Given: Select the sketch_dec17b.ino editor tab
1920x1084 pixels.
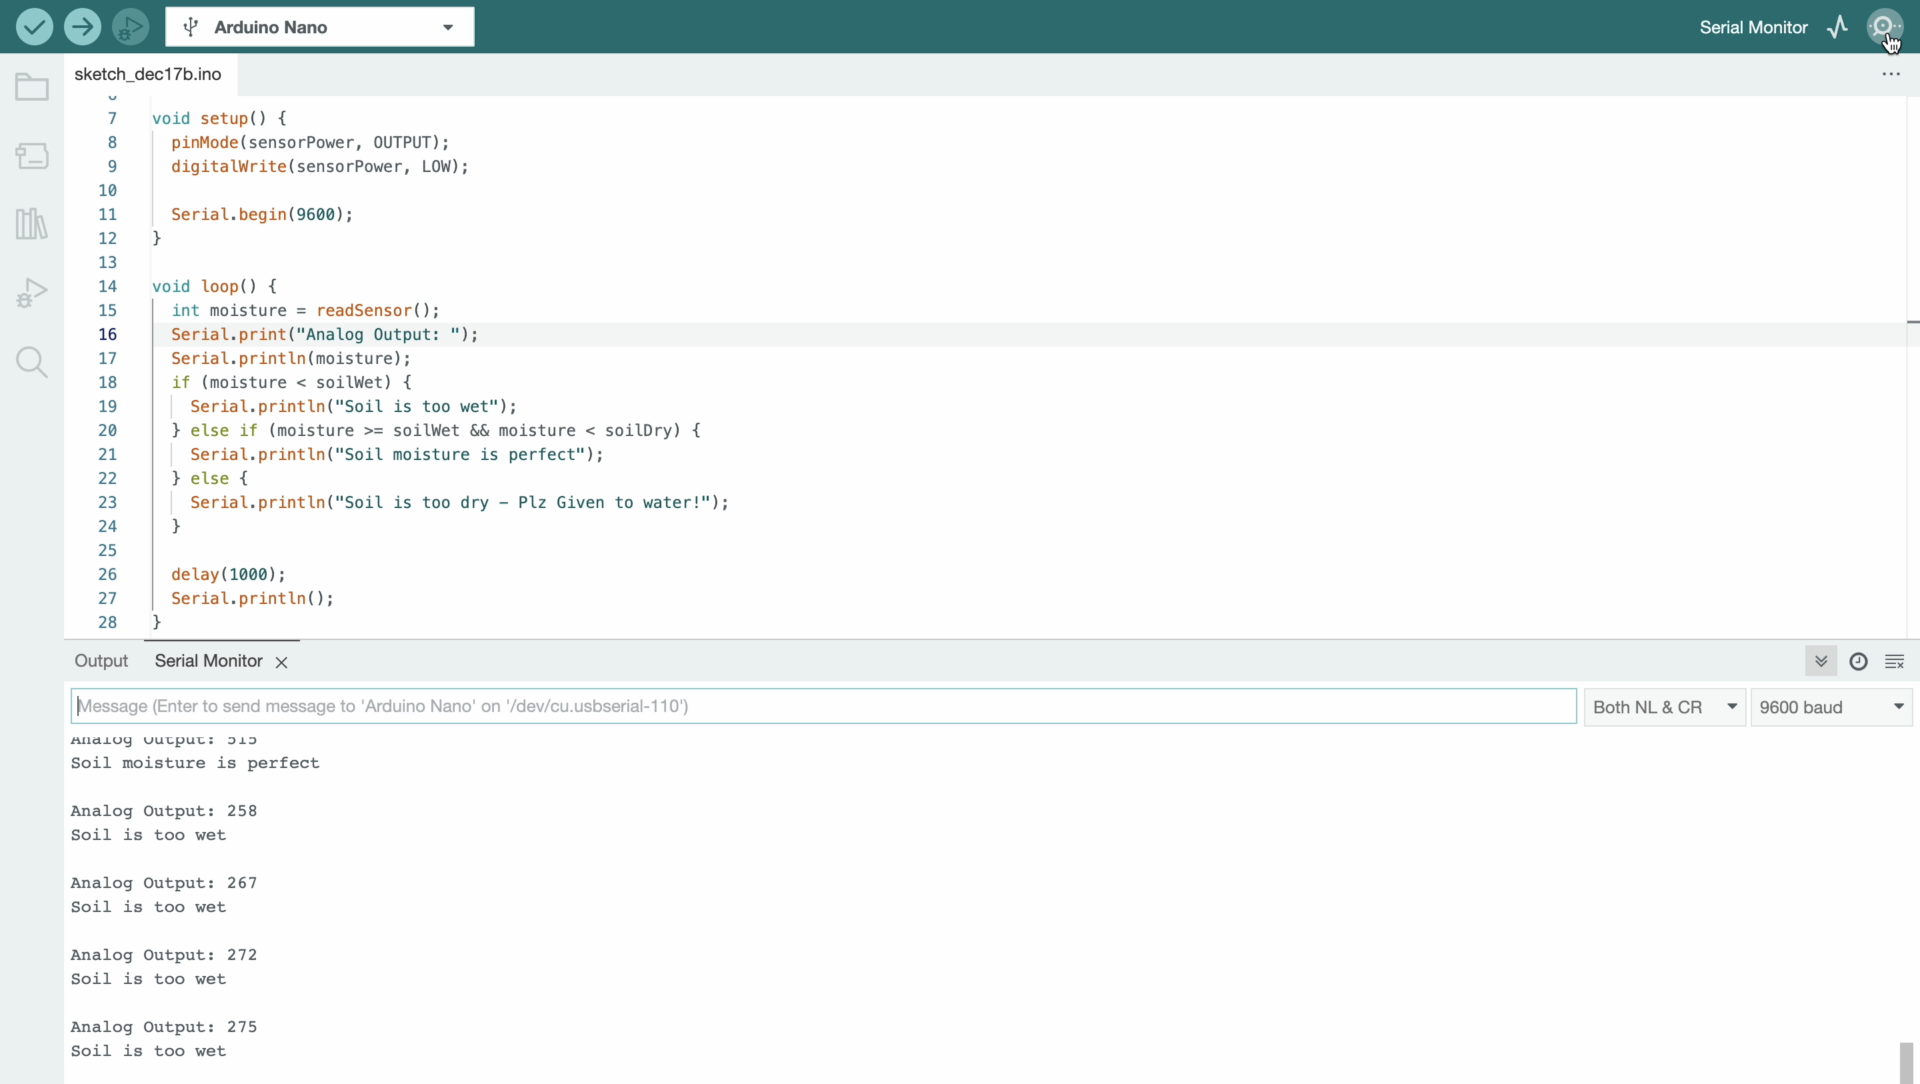Looking at the screenshot, I should pos(148,74).
